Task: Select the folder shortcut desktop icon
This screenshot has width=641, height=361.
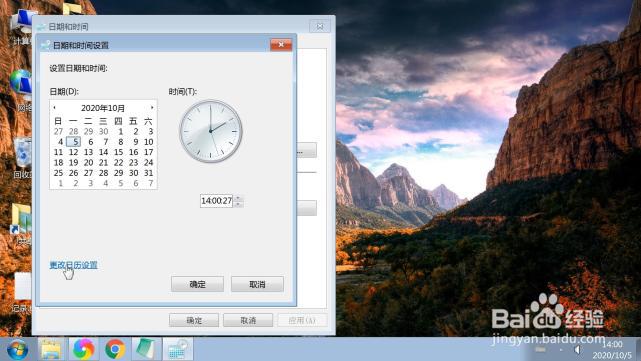Action: pyautogui.click(x=22, y=225)
